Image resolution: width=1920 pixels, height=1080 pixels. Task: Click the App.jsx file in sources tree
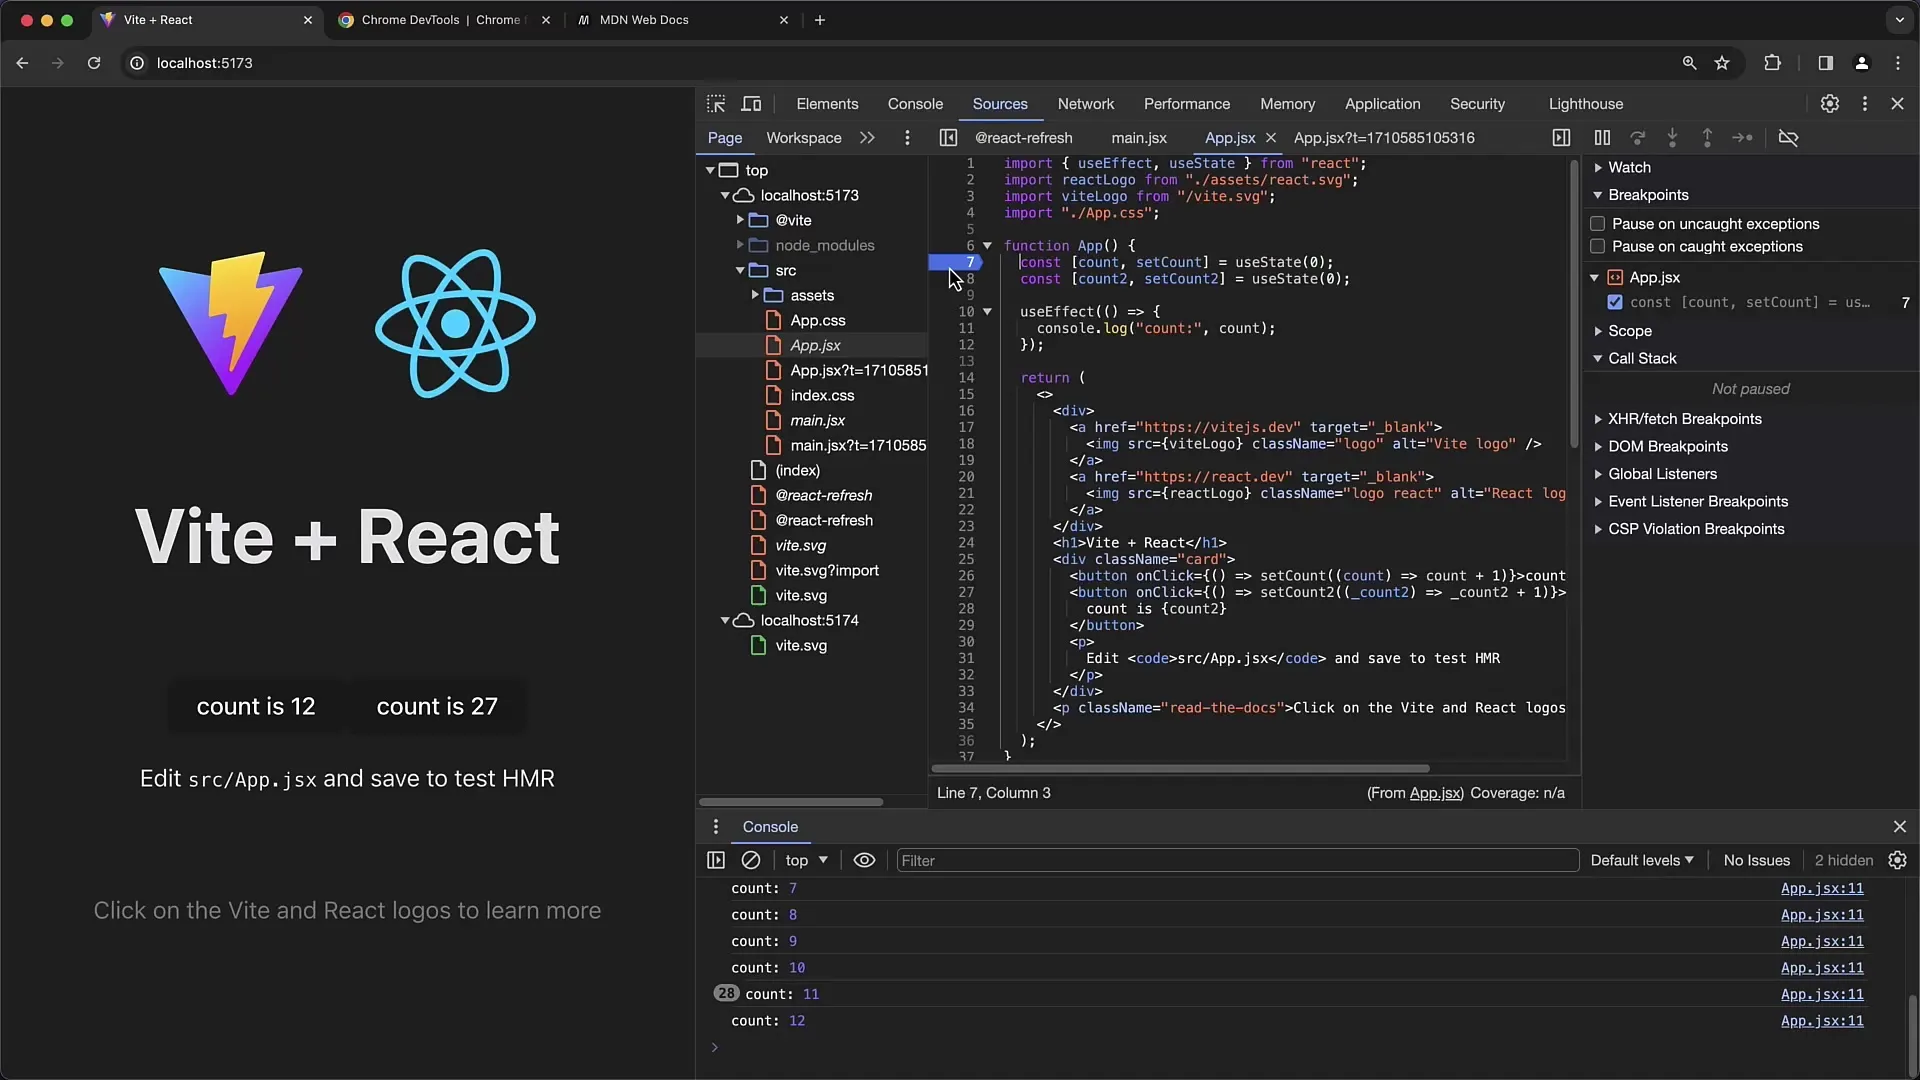point(815,344)
